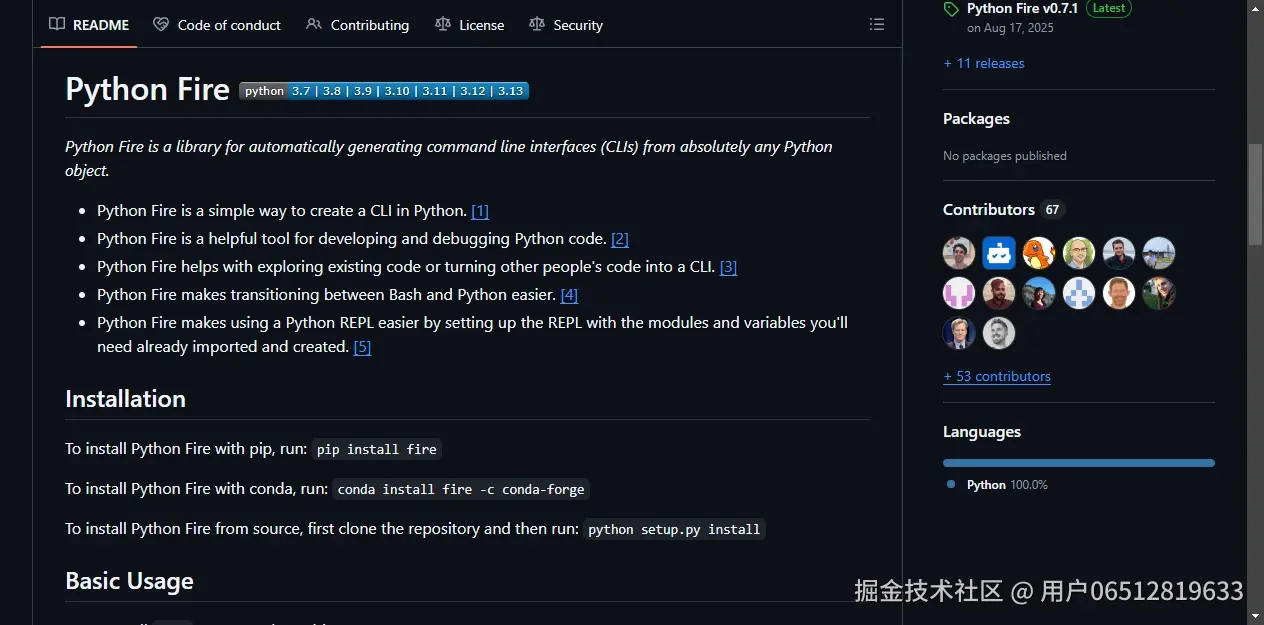Click the Python language color dot

click(x=951, y=484)
